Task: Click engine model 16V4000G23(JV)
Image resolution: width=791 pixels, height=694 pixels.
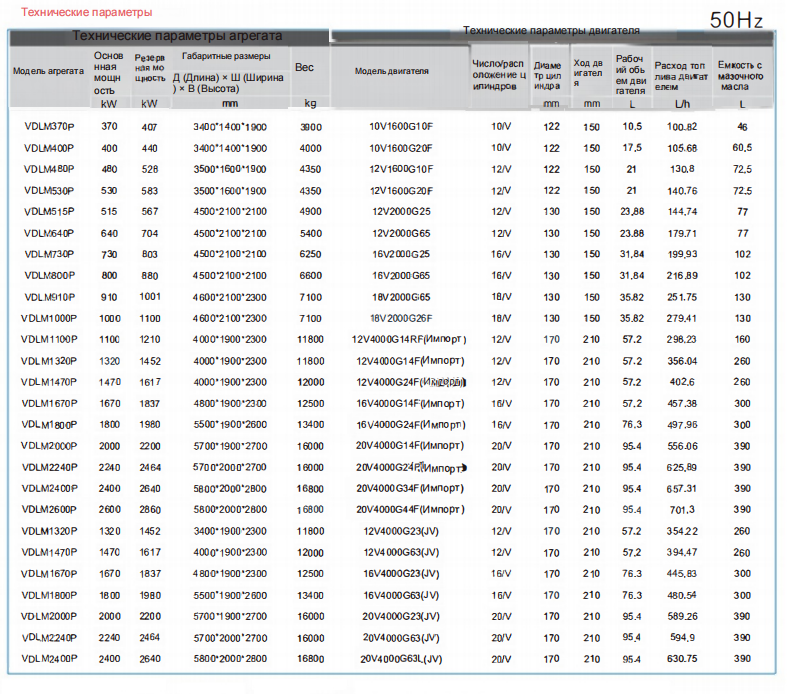Action: 401,573
